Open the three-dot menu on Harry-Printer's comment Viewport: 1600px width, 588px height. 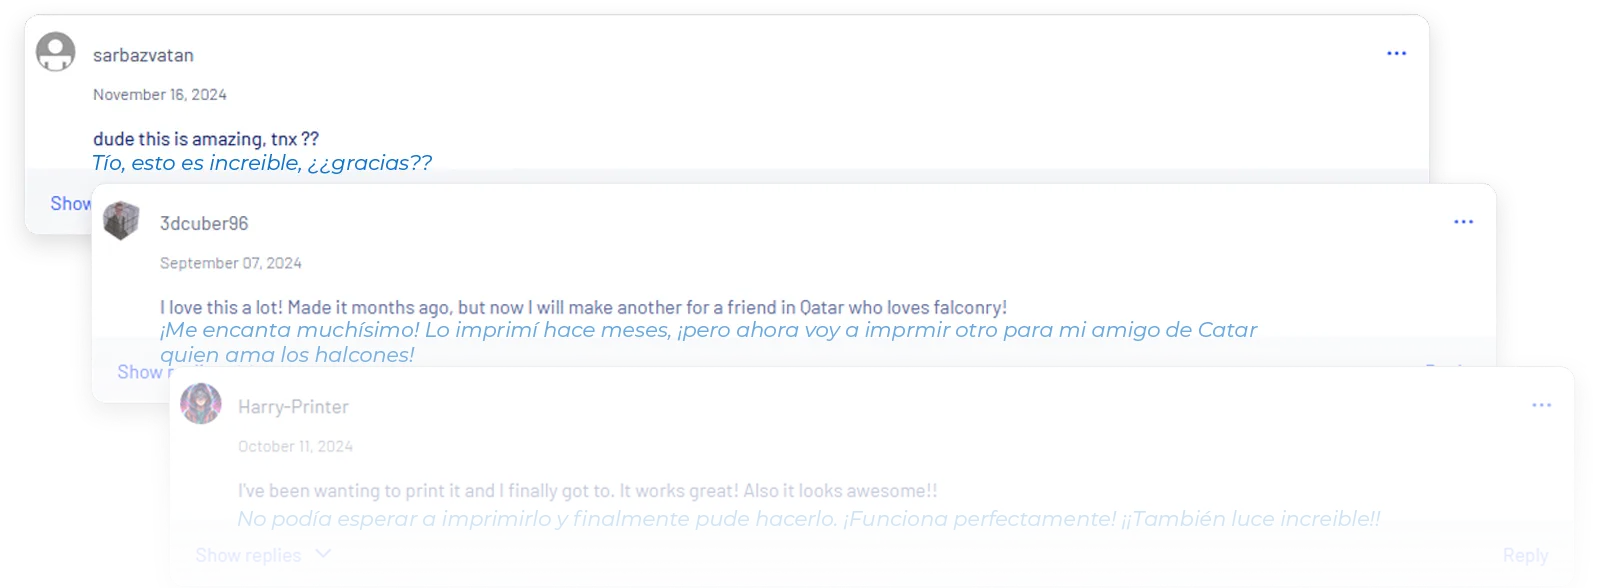pyautogui.click(x=1540, y=405)
